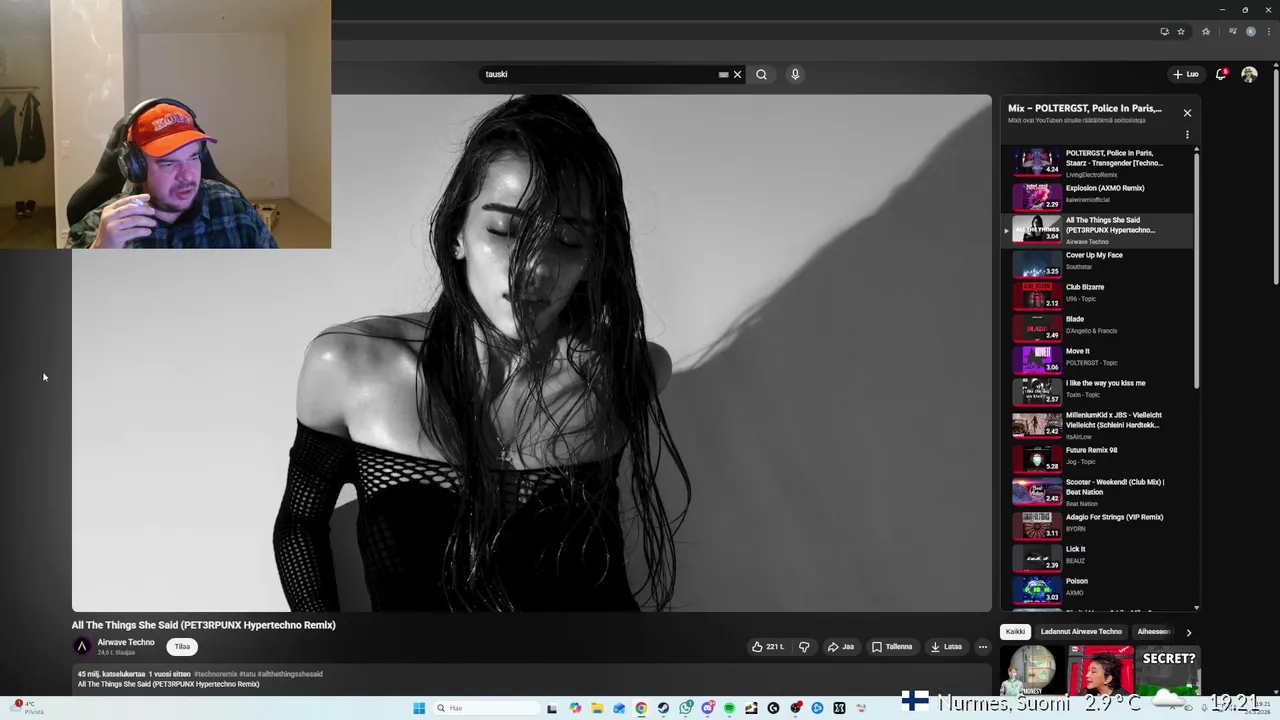Click the taskbar search box Hae
Screen dimensions: 1280x720
pos(487,708)
